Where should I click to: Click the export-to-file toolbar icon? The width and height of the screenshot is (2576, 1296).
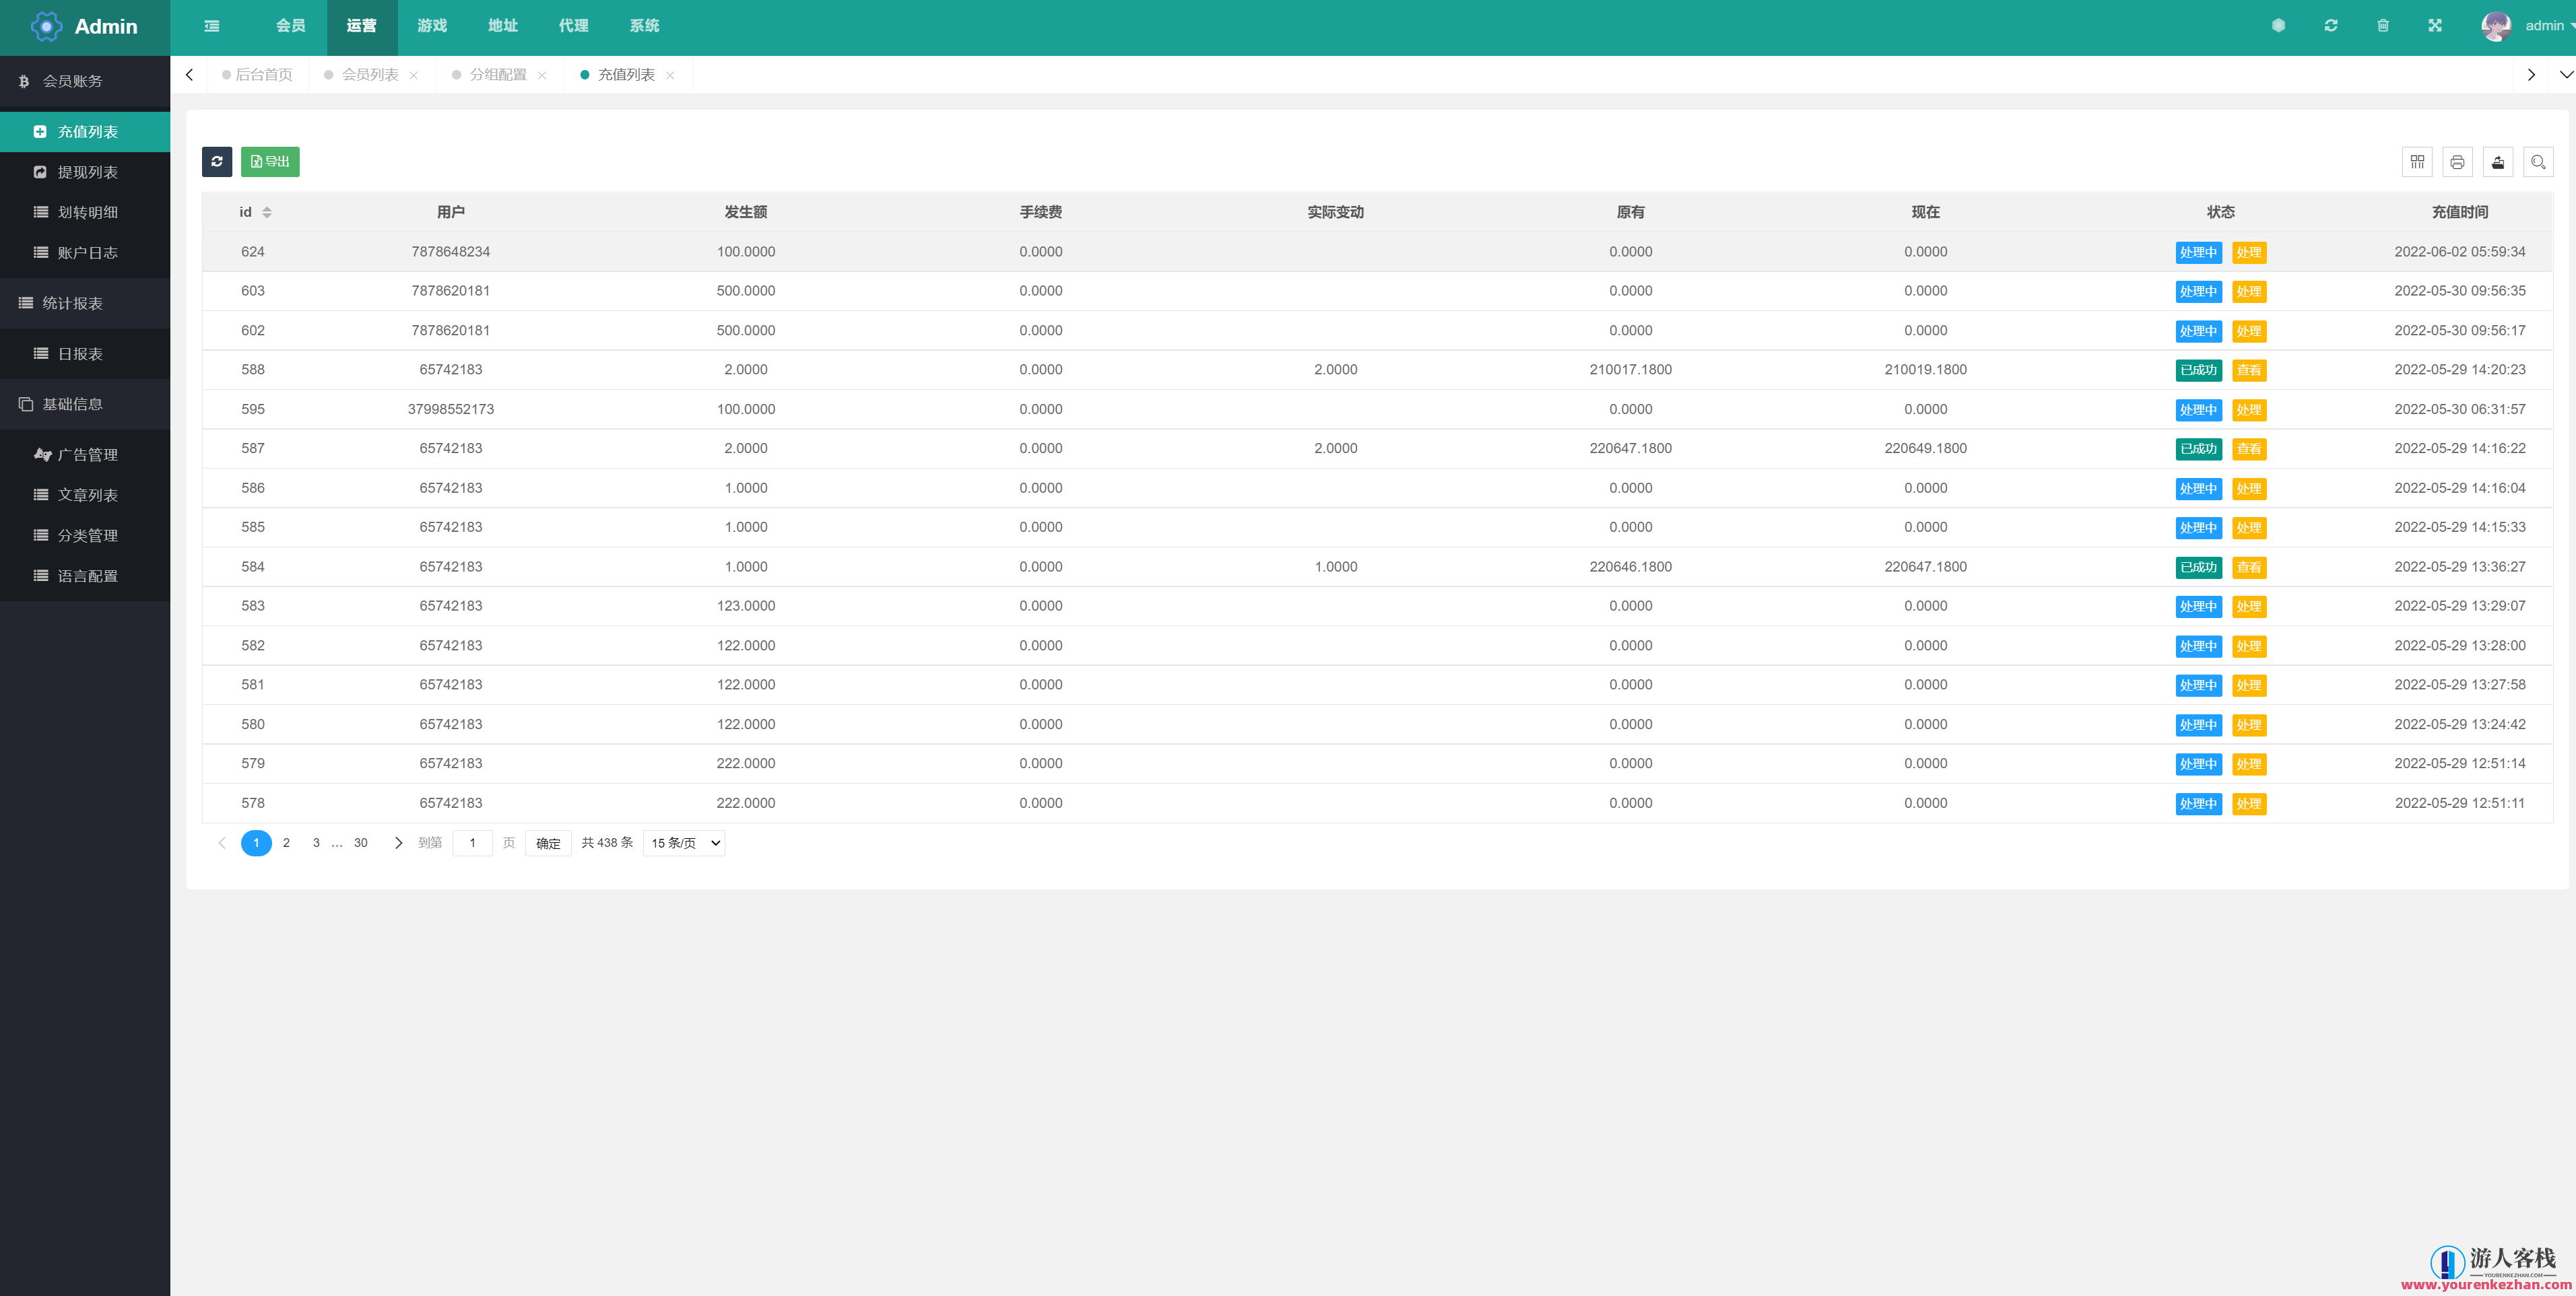(x=2497, y=162)
